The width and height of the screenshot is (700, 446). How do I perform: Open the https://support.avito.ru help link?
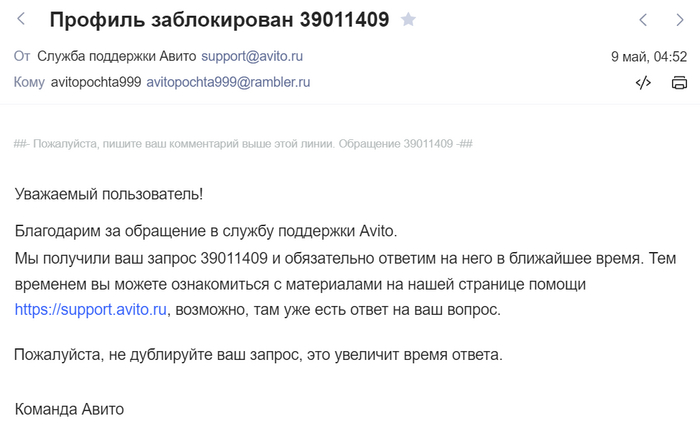coord(90,310)
